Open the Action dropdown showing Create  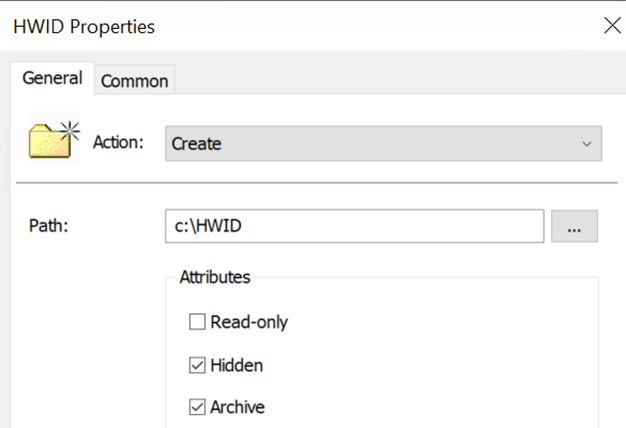383,143
